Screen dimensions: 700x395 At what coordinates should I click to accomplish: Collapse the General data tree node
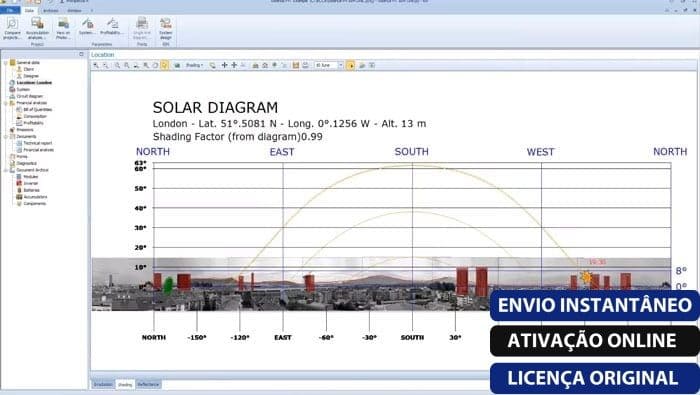[x=6, y=62]
